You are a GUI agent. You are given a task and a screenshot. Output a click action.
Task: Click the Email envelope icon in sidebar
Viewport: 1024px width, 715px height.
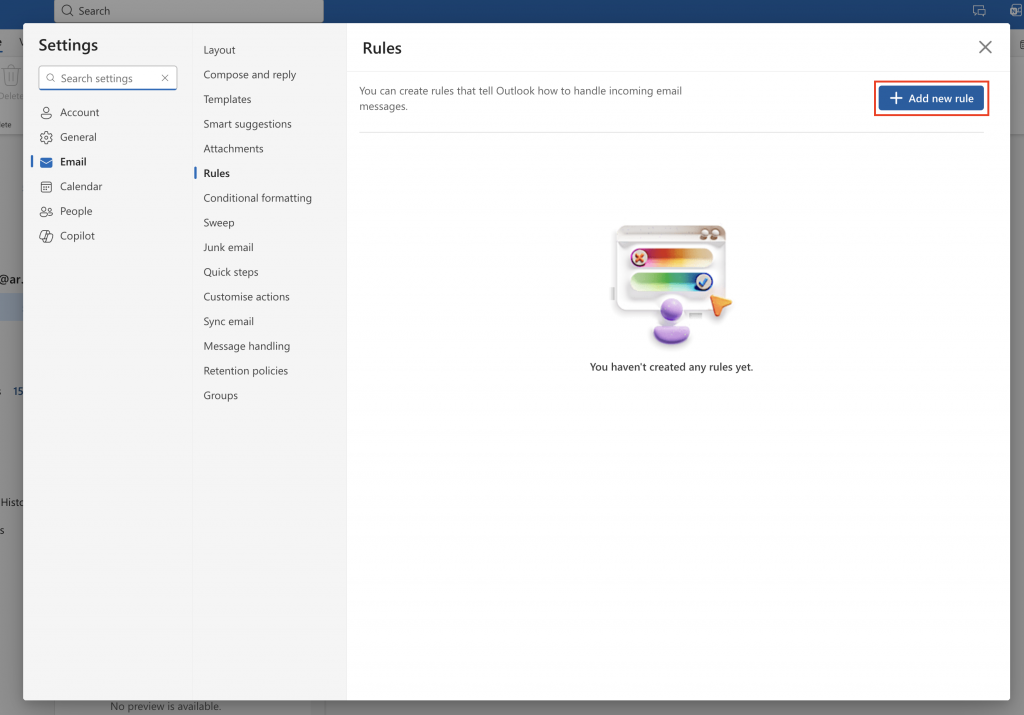pos(46,161)
